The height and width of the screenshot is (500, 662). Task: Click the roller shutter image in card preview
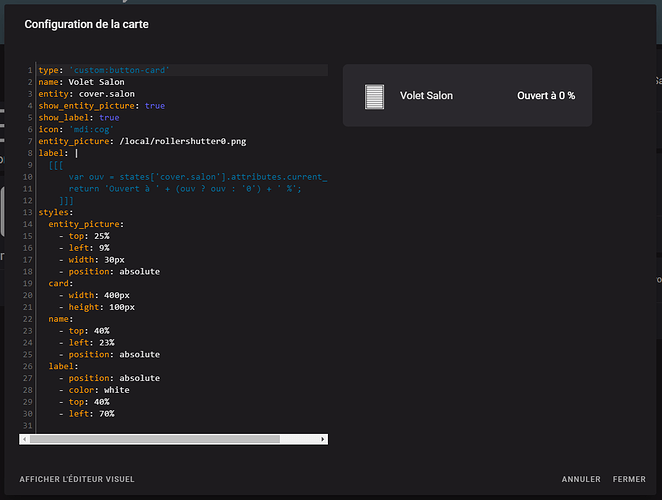(x=374, y=97)
